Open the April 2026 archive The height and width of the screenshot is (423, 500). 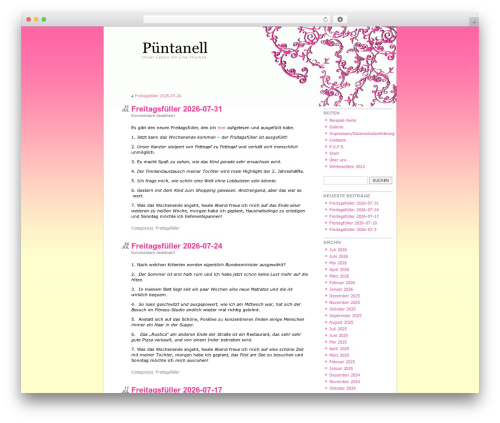(339, 269)
